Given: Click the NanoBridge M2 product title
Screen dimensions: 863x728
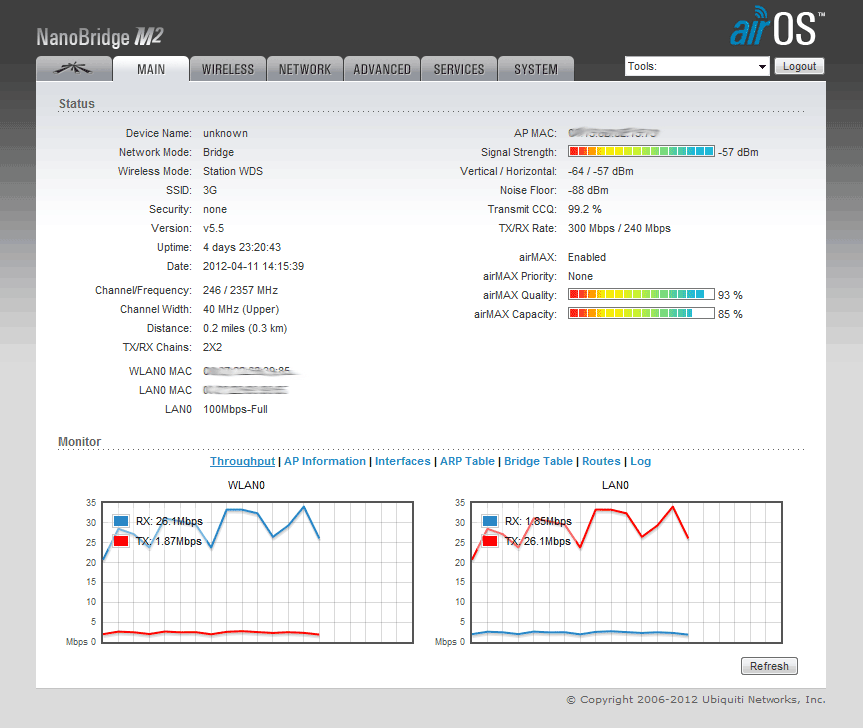Looking at the screenshot, I should coord(100,37).
